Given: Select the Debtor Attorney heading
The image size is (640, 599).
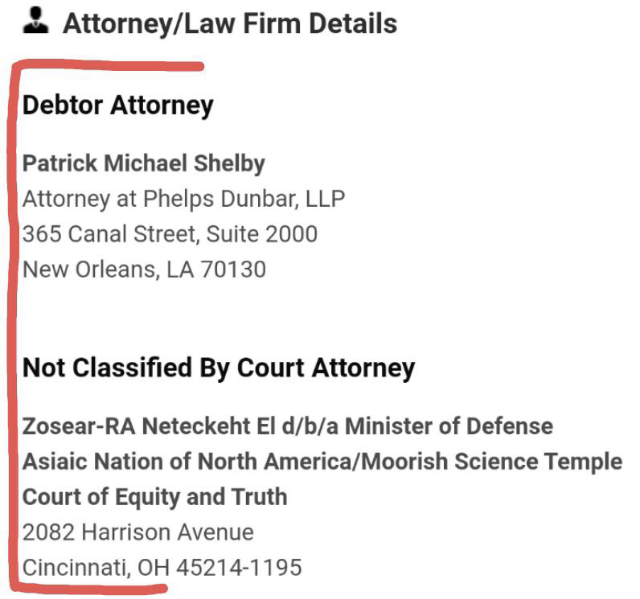Looking at the screenshot, I should tap(118, 106).
